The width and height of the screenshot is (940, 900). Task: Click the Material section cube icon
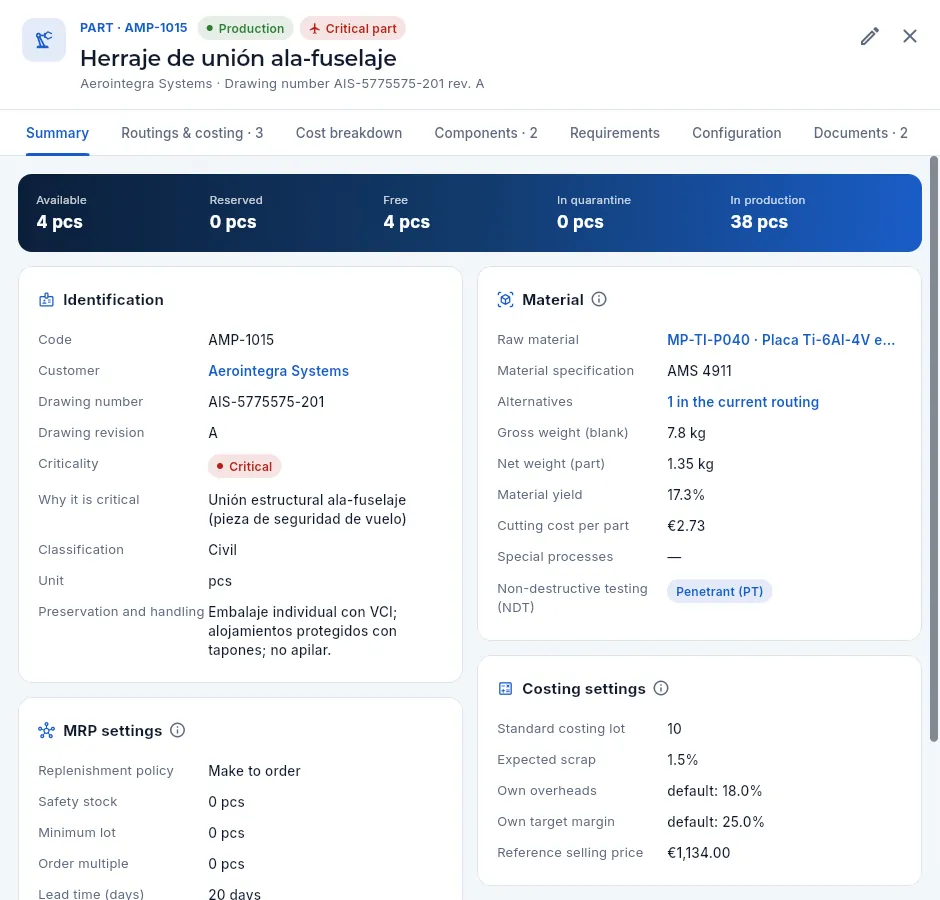click(x=505, y=300)
